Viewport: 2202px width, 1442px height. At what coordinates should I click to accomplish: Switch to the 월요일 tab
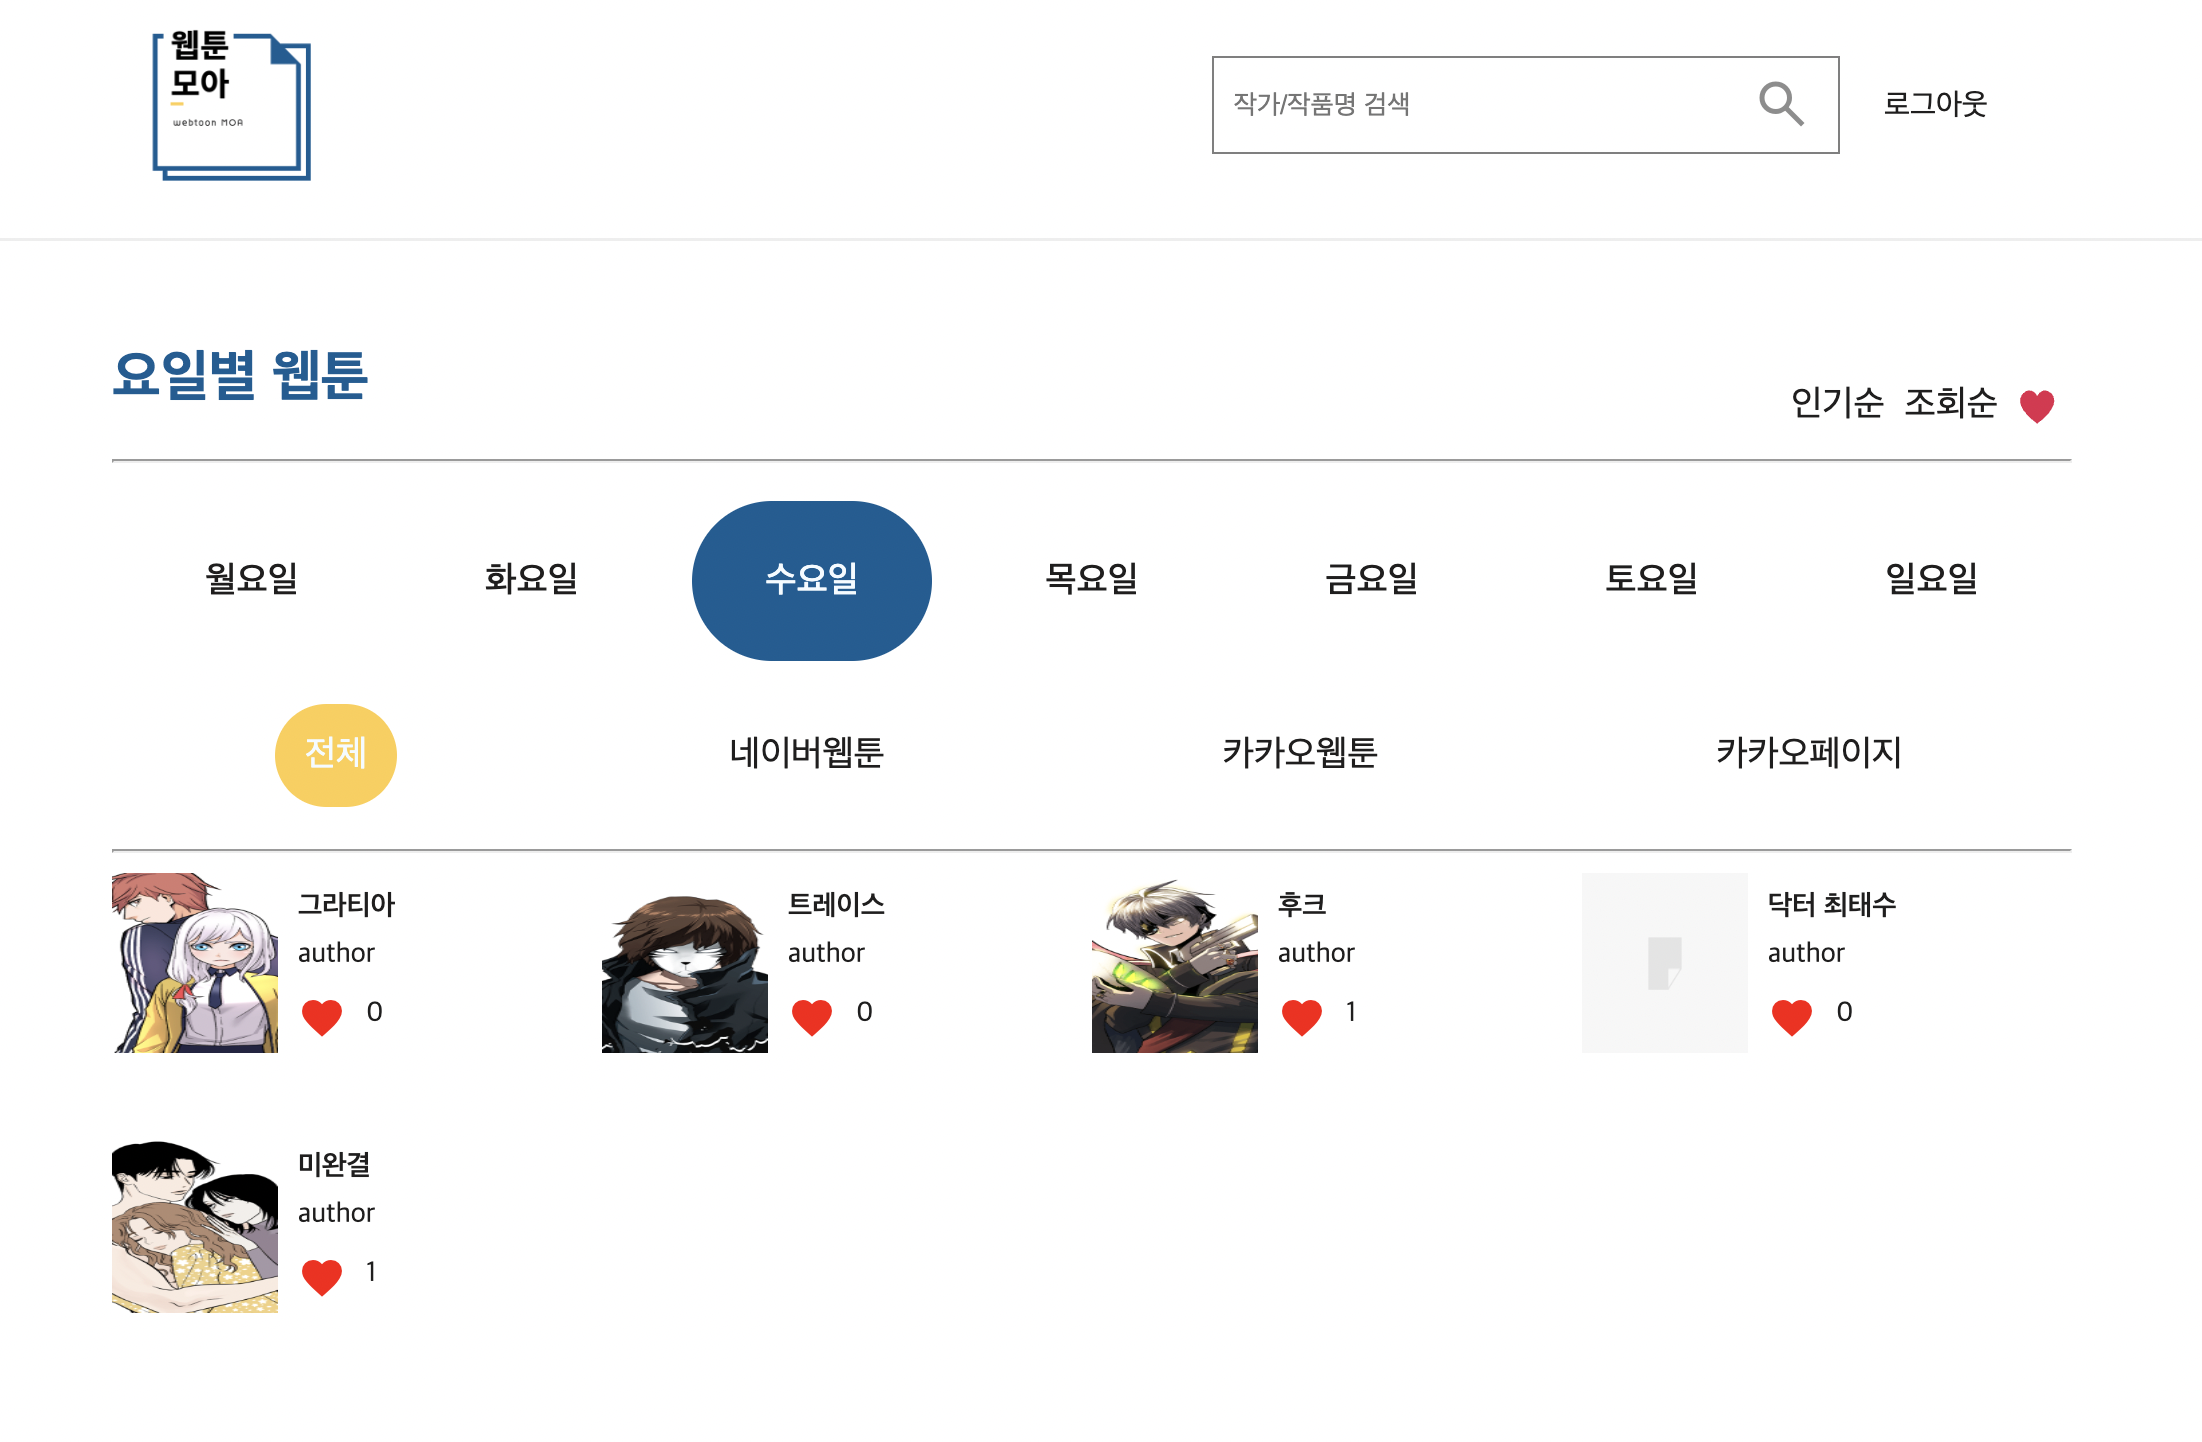251,579
